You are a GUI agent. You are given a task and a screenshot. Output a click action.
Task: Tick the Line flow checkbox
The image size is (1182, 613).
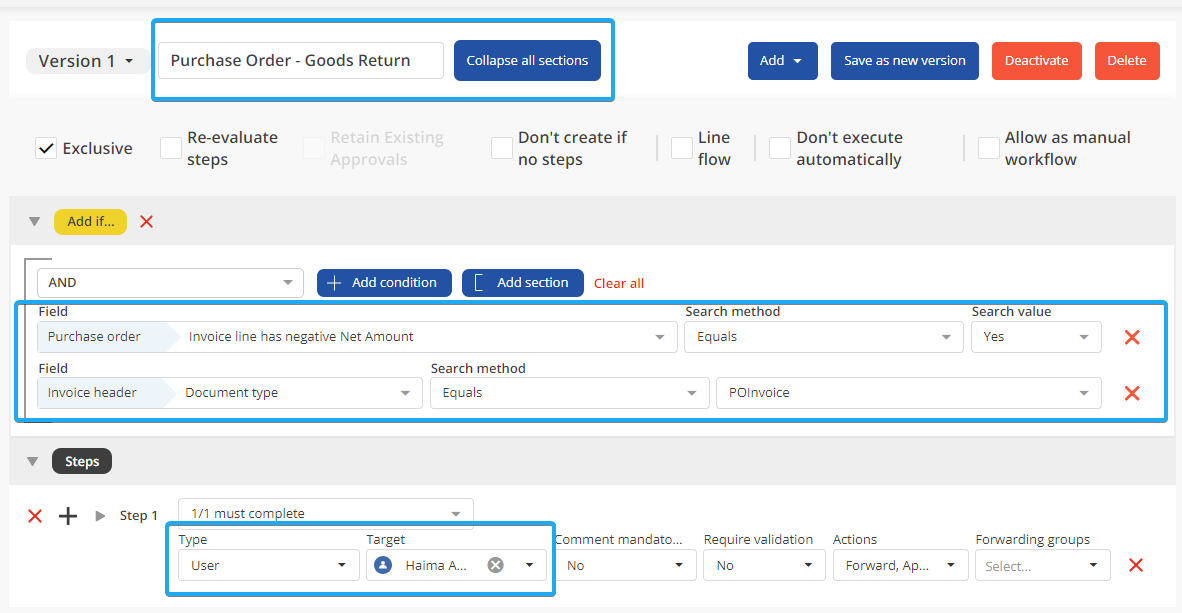[x=681, y=148]
